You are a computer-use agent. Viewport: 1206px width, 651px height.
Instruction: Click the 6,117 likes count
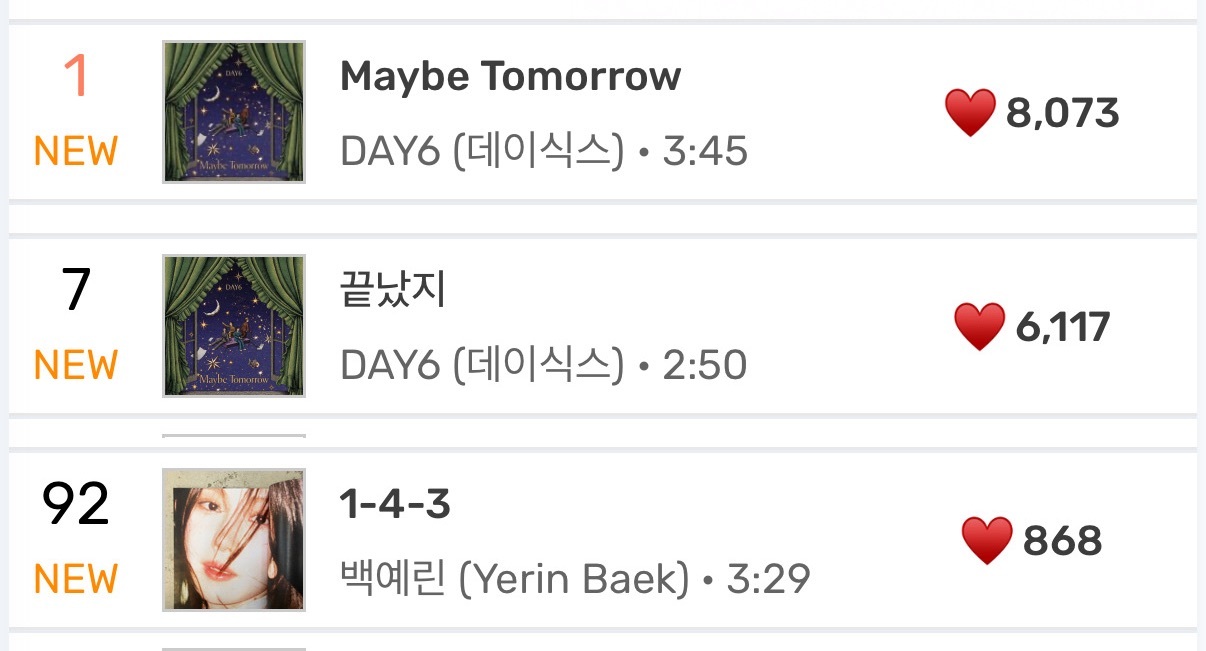point(1063,328)
